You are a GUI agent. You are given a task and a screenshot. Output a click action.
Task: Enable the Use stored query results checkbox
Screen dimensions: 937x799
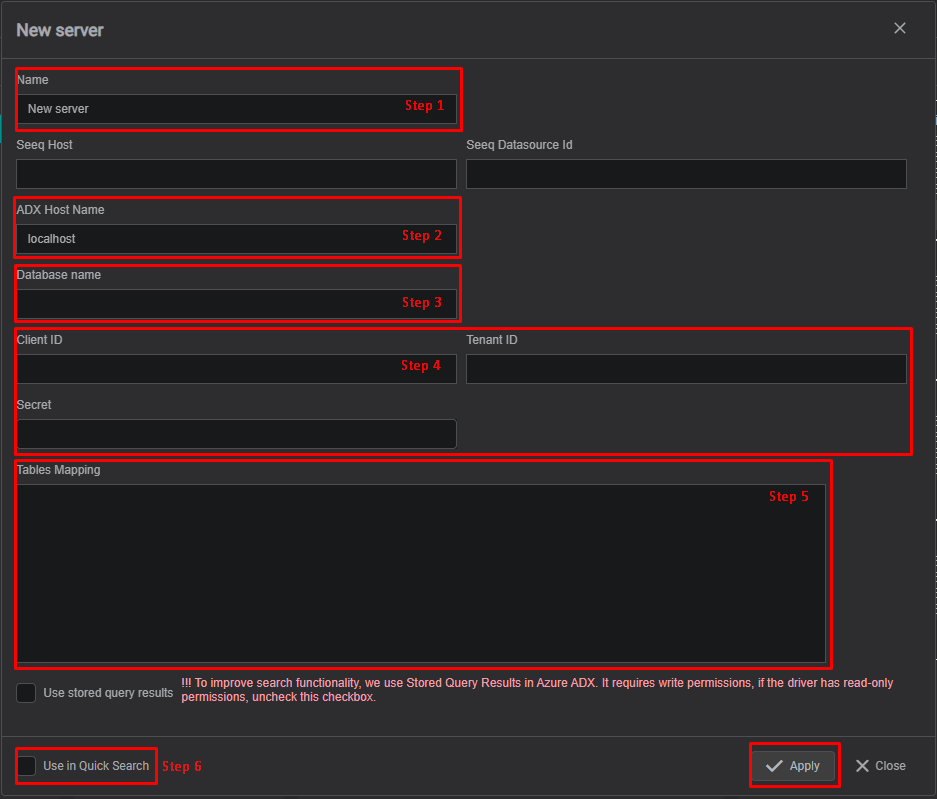pyautogui.click(x=26, y=692)
